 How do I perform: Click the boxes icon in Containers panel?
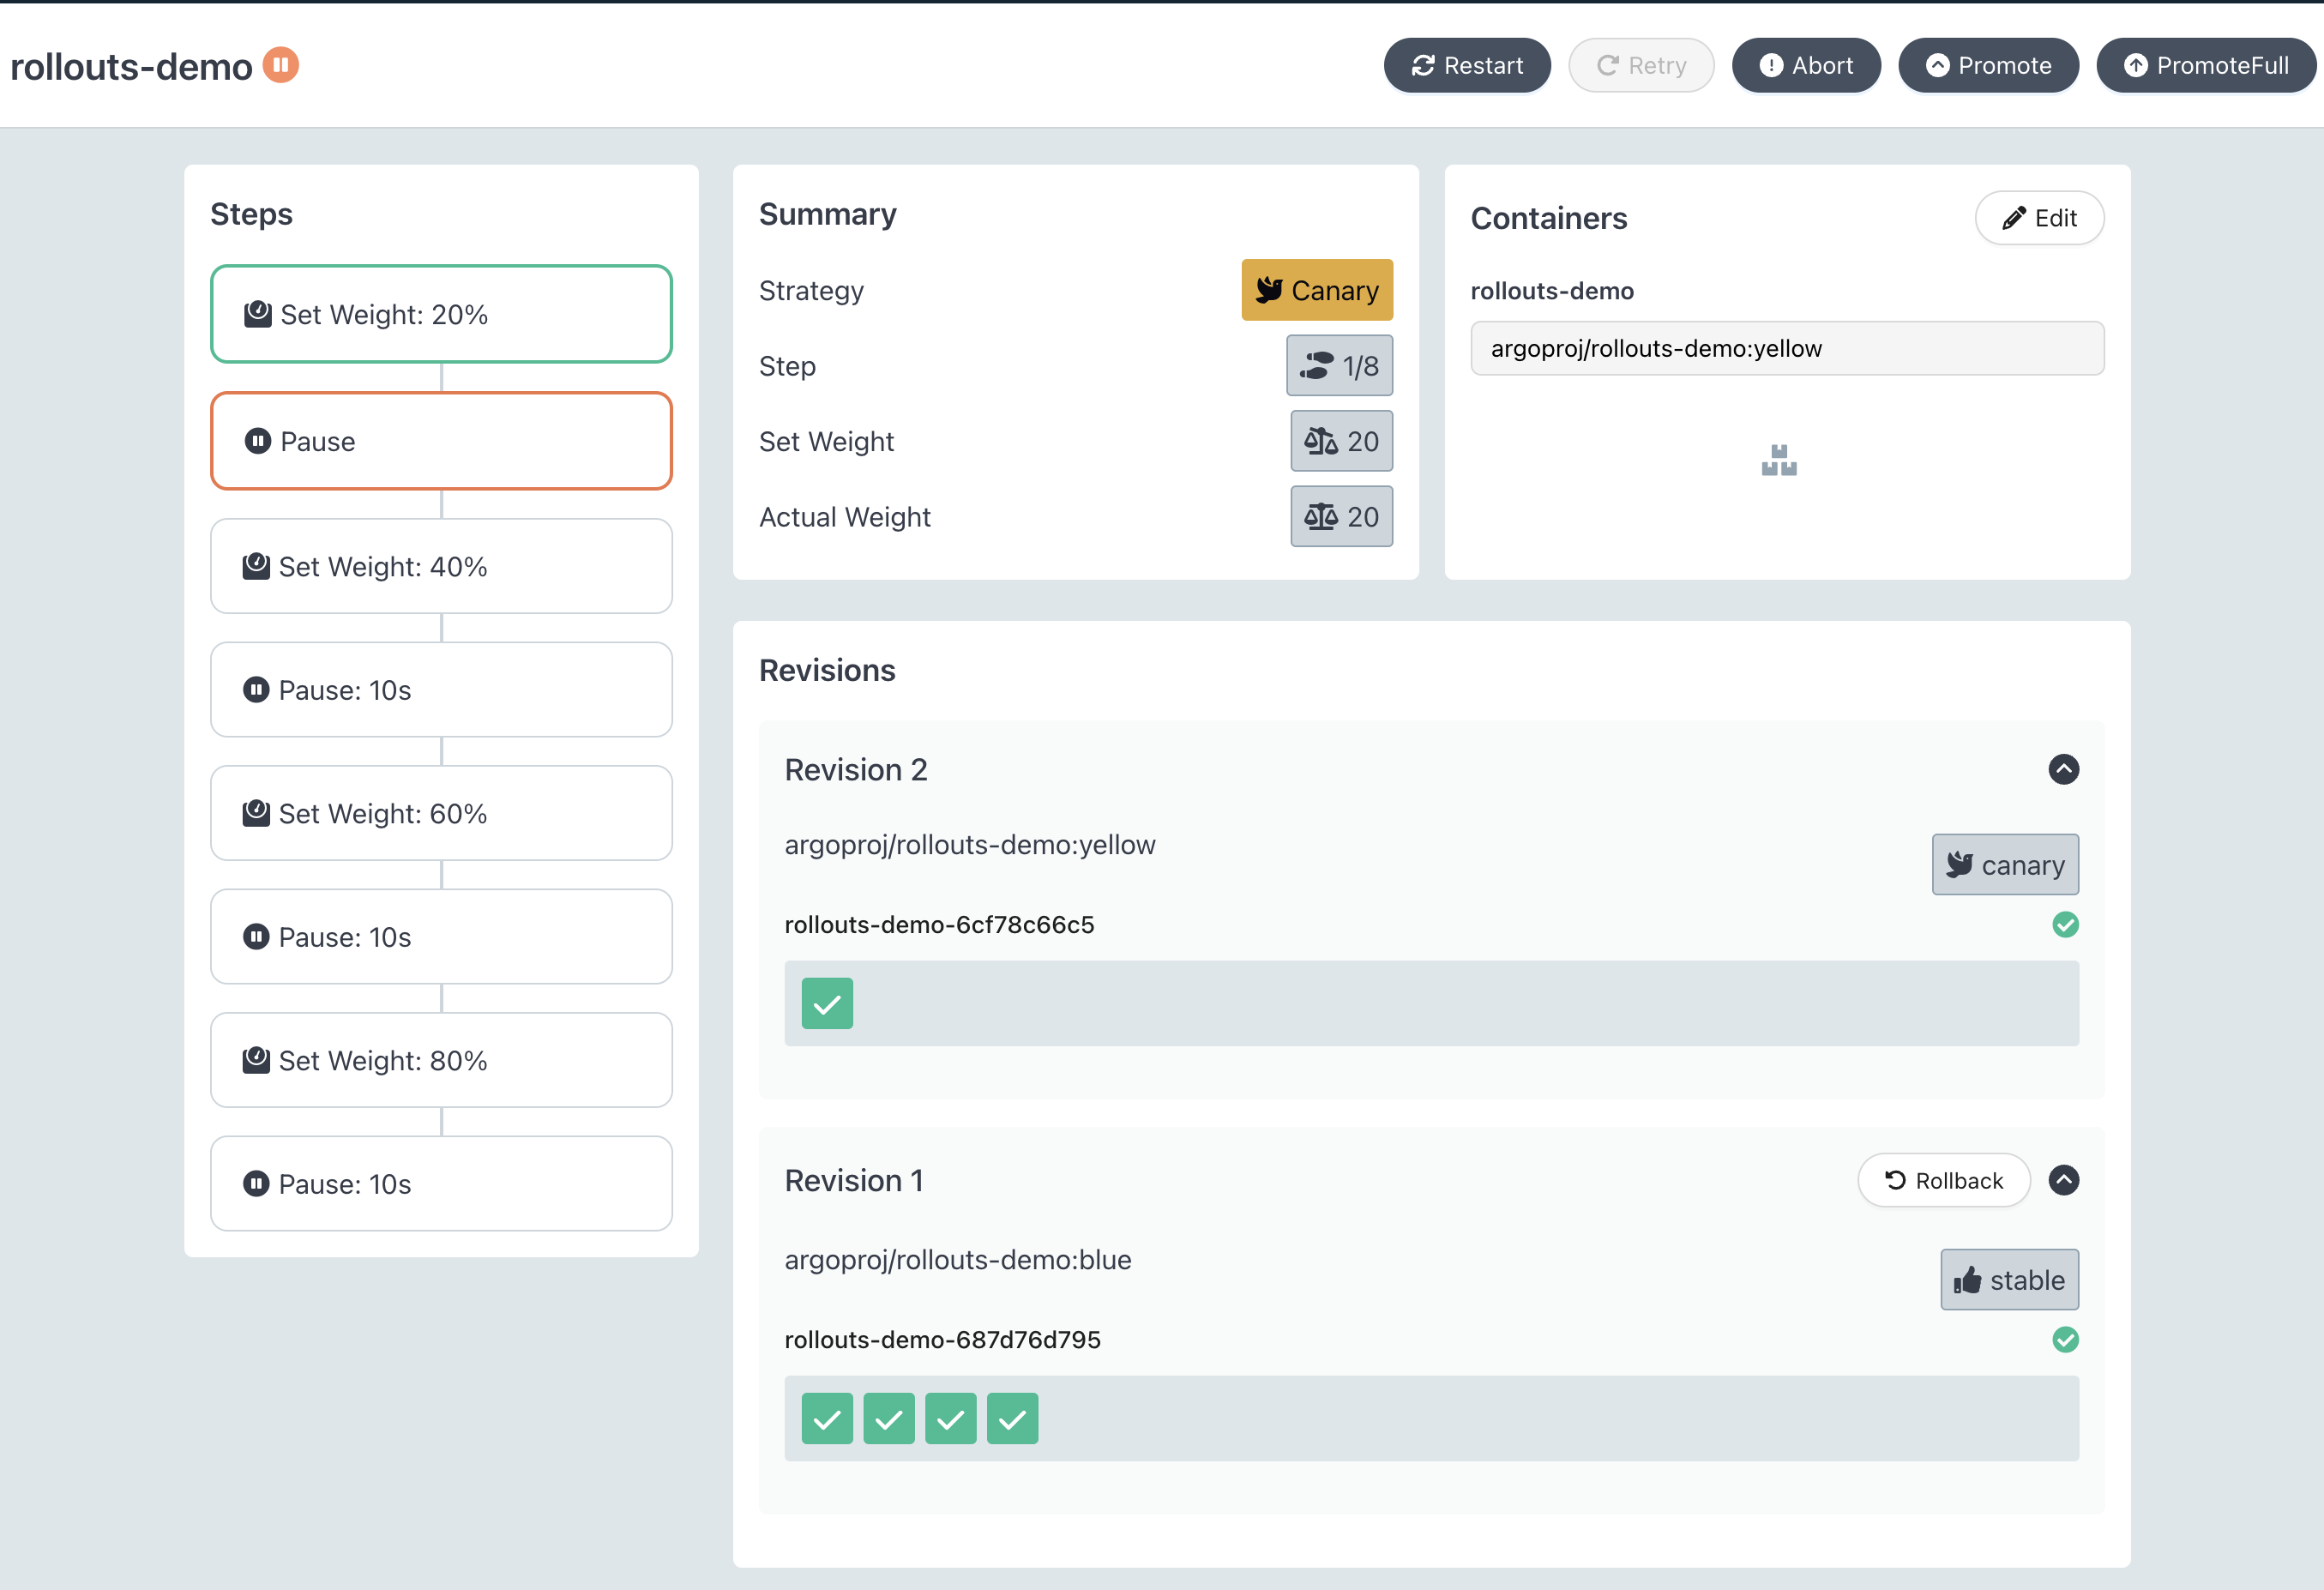coord(1778,460)
